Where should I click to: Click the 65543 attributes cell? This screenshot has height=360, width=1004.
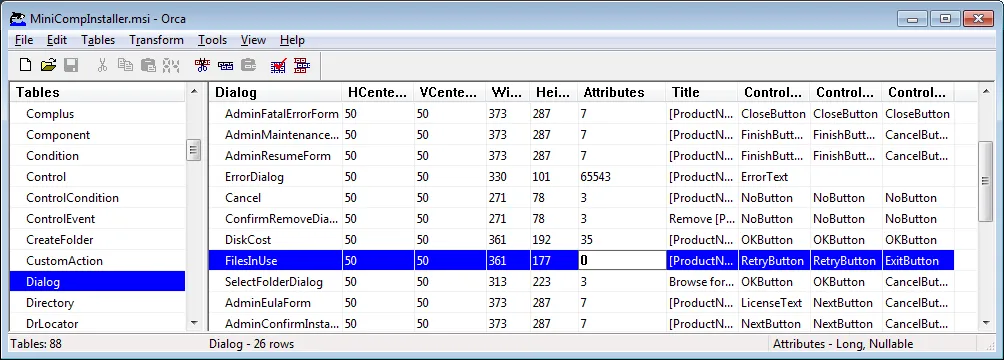[622, 177]
